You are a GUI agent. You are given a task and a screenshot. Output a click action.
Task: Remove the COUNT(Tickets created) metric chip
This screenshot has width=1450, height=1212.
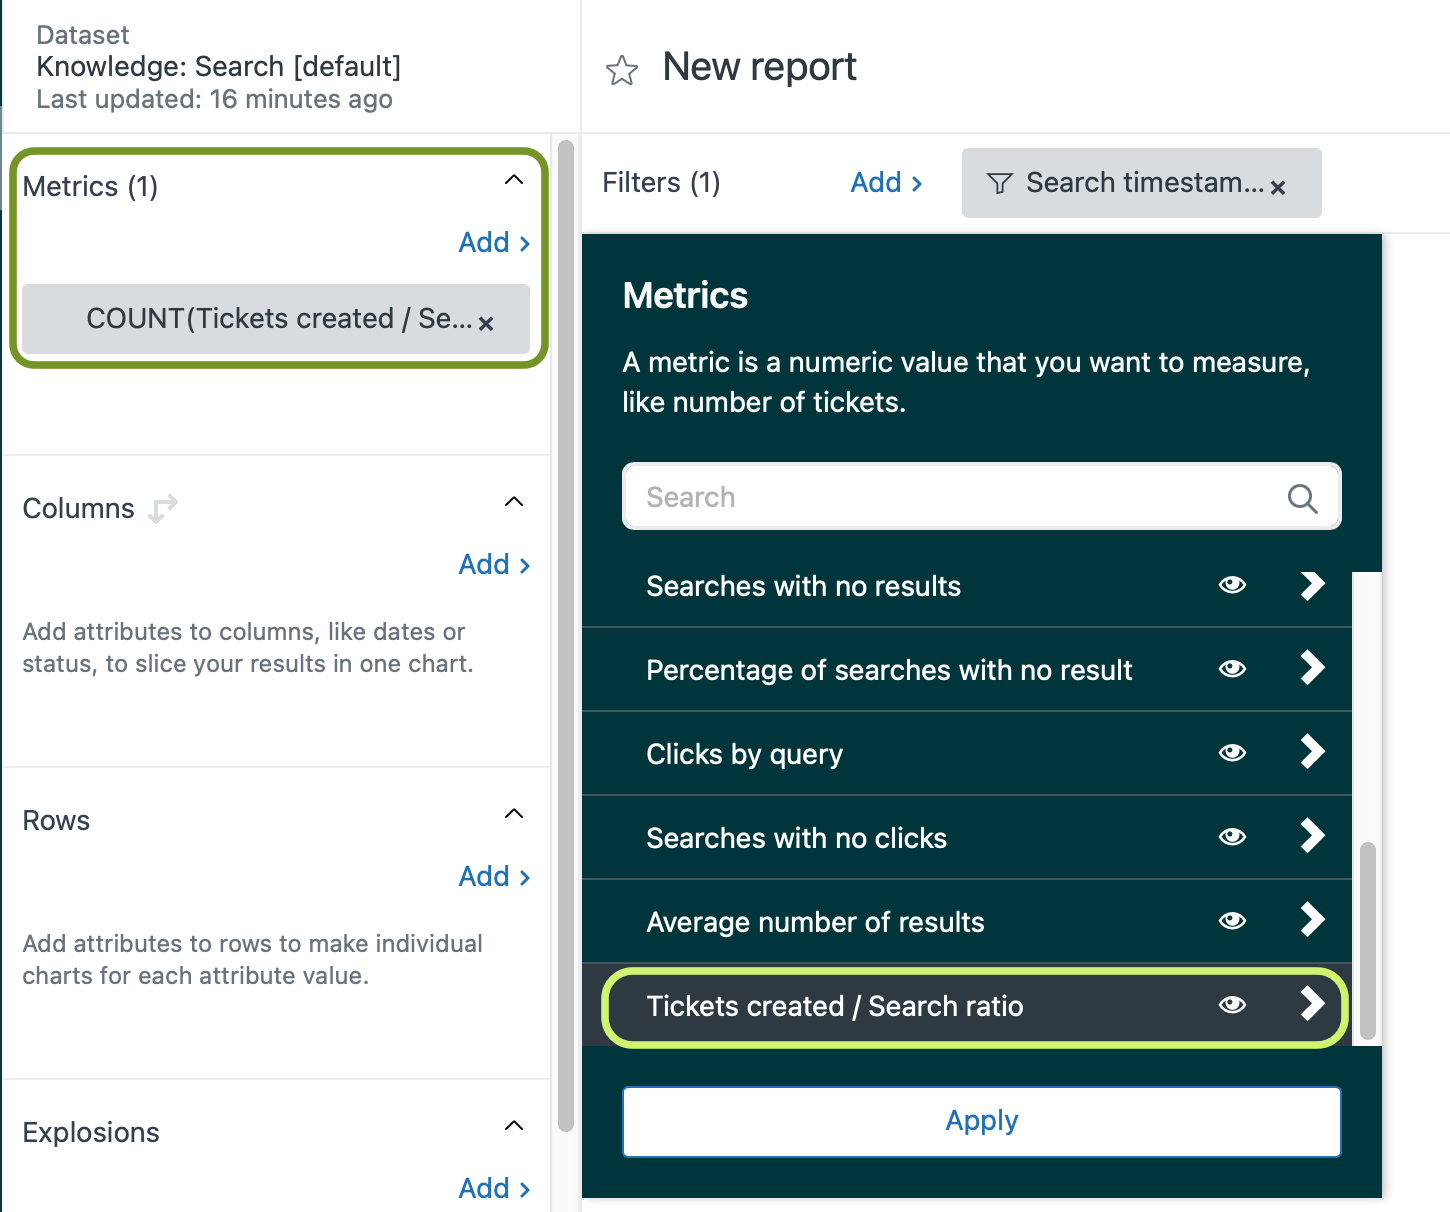tap(486, 323)
